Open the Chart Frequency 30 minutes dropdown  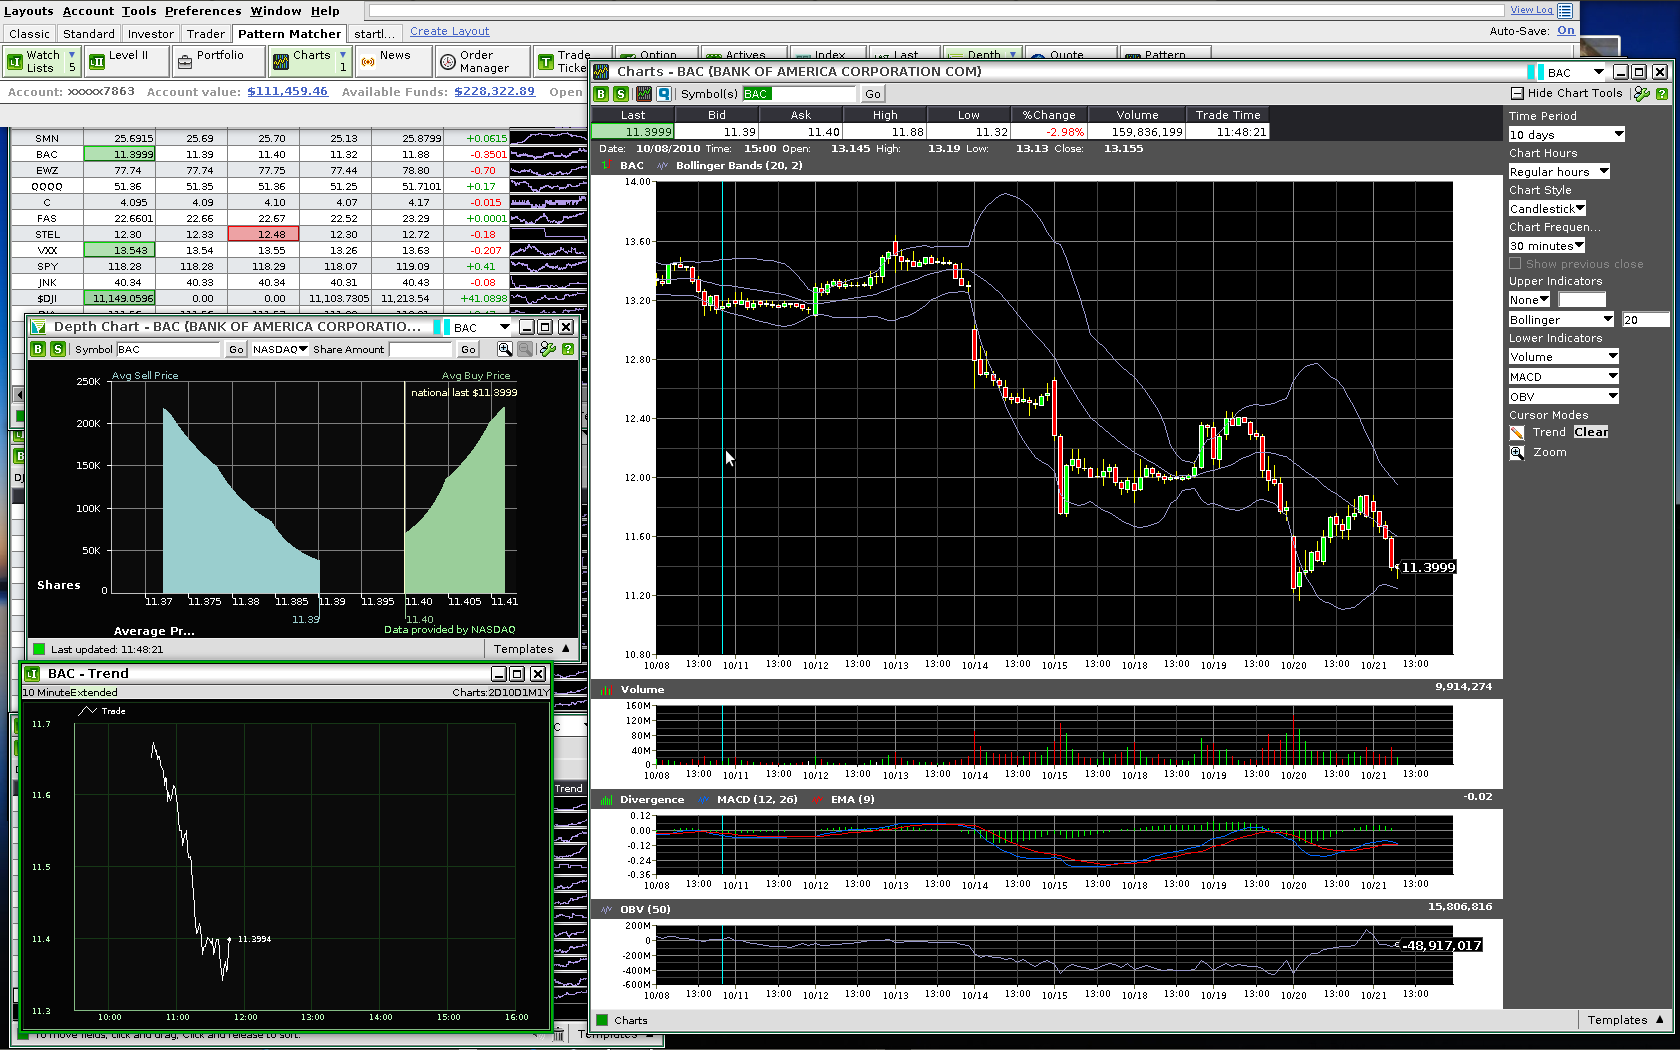tap(1547, 245)
